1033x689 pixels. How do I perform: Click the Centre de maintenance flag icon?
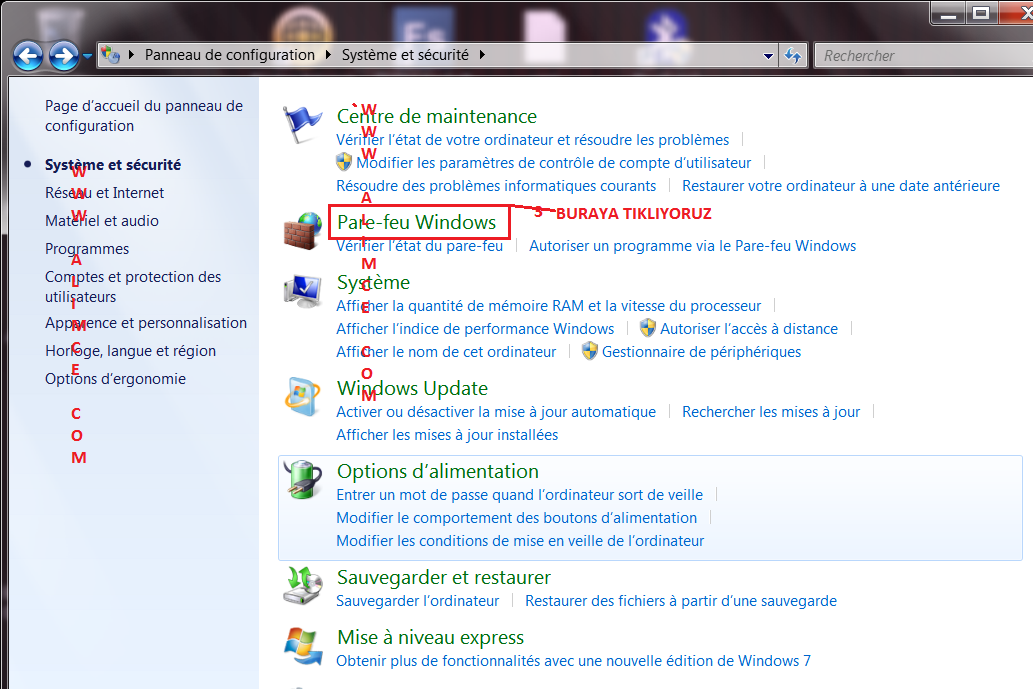[302, 124]
